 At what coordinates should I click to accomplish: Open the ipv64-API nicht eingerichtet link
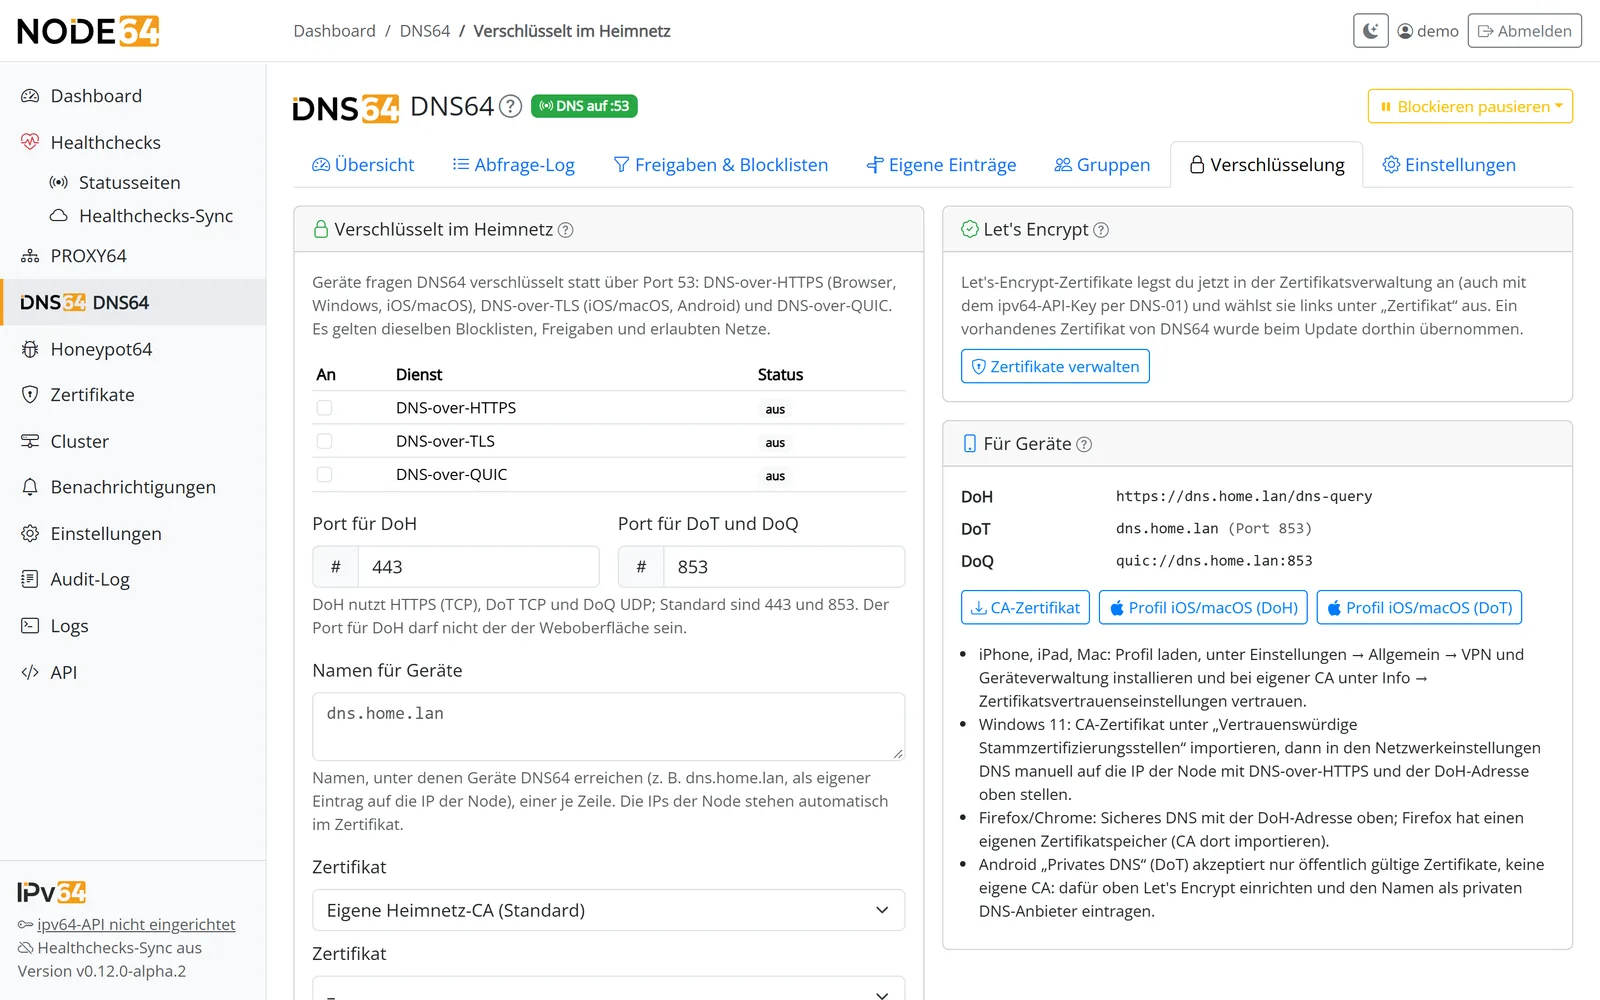(x=136, y=925)
